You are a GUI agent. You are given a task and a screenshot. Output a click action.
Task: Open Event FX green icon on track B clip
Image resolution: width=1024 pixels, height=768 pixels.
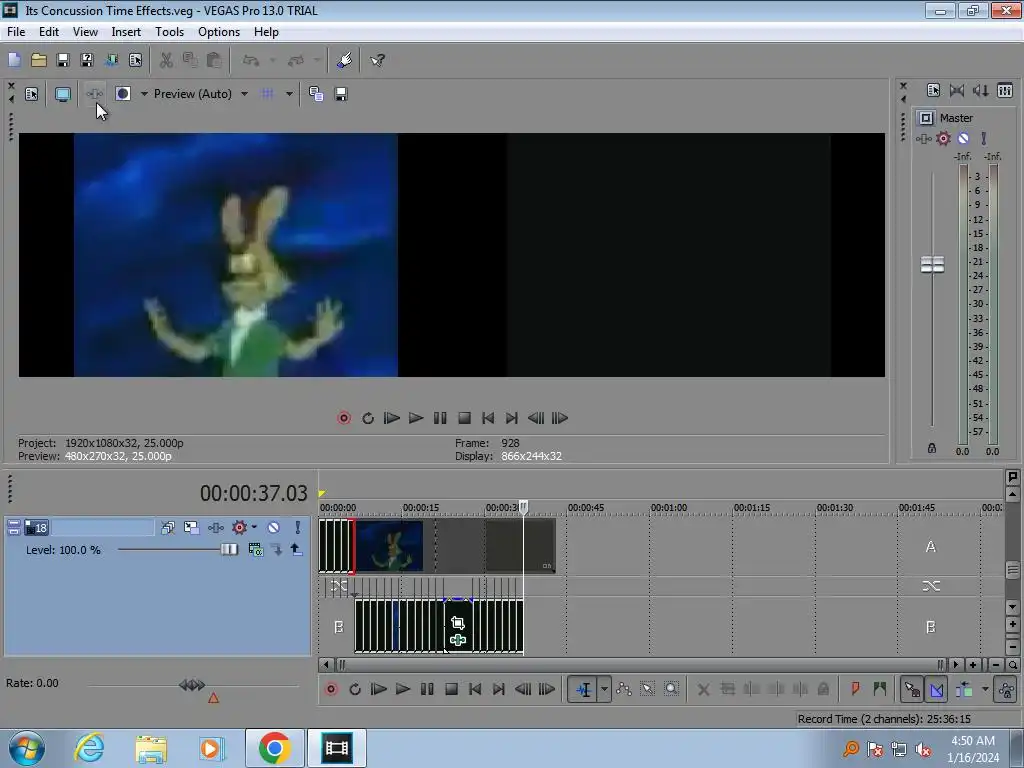(x=458, y=640)
